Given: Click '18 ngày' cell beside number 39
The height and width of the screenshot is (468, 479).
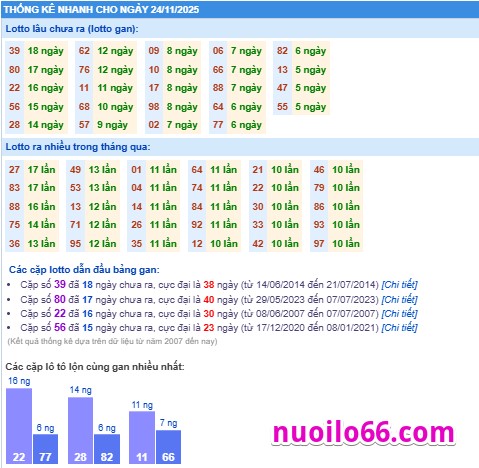Looking at the screenshot, I should click(46, 51).
